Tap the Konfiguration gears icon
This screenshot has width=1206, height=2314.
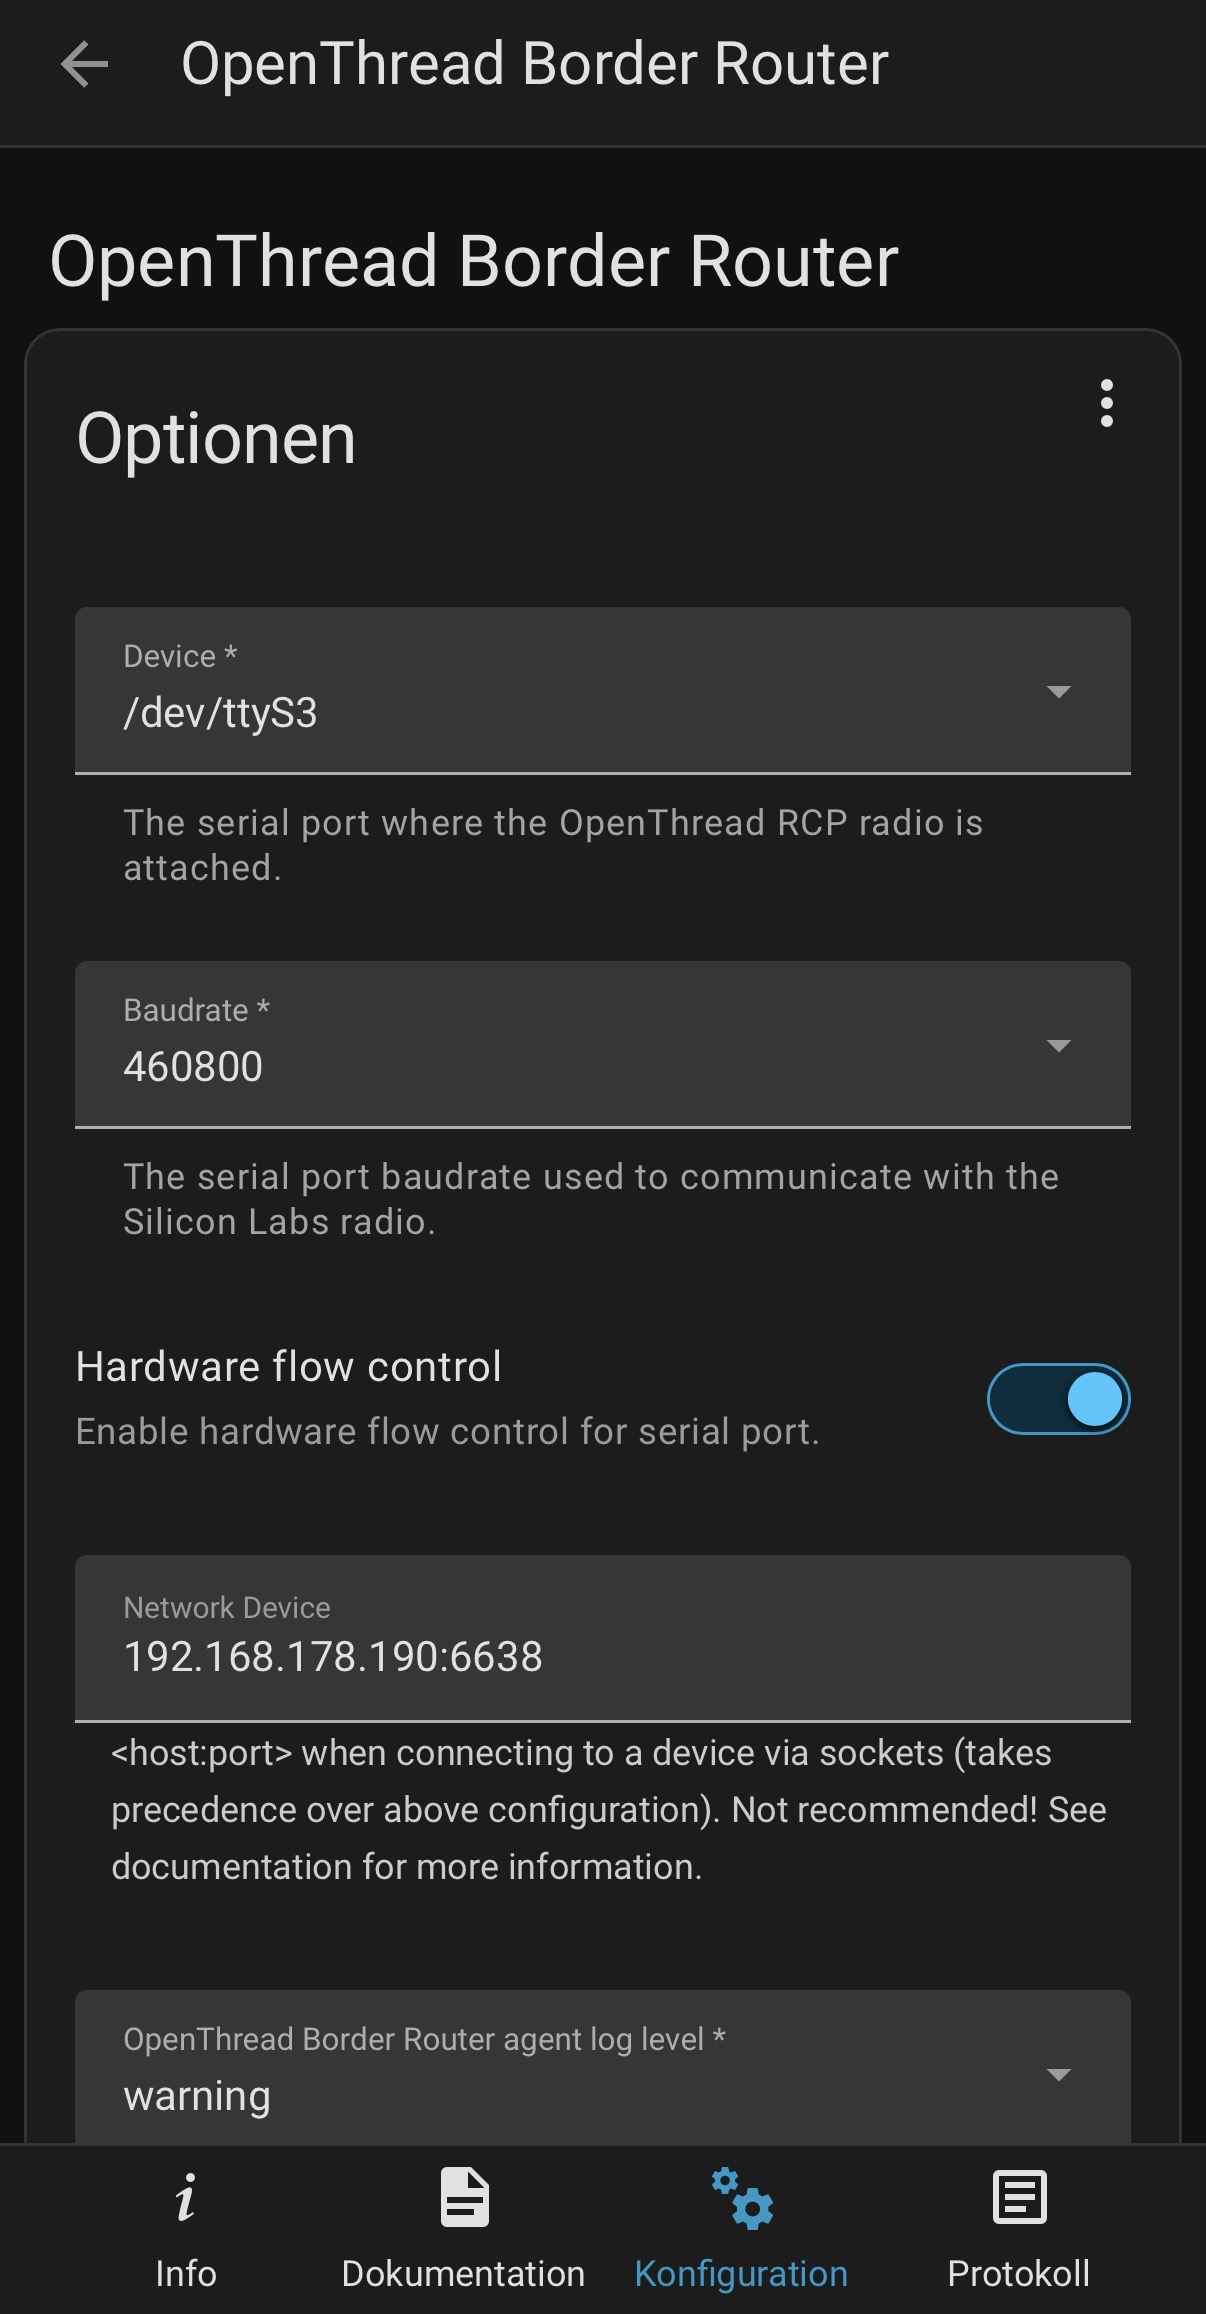(742, 2198)
